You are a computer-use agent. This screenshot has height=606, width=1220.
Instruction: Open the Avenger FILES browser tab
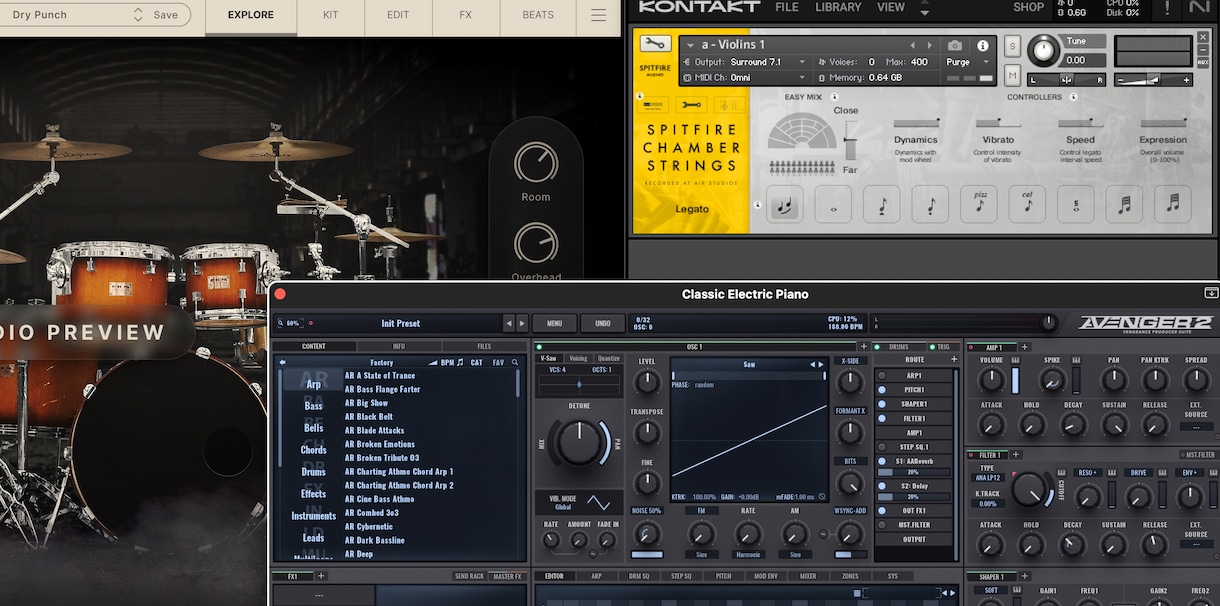pos(484,347)
